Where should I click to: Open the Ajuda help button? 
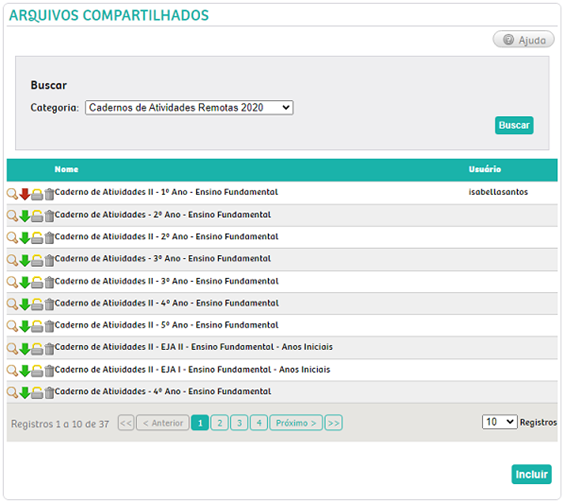(524, 39)
